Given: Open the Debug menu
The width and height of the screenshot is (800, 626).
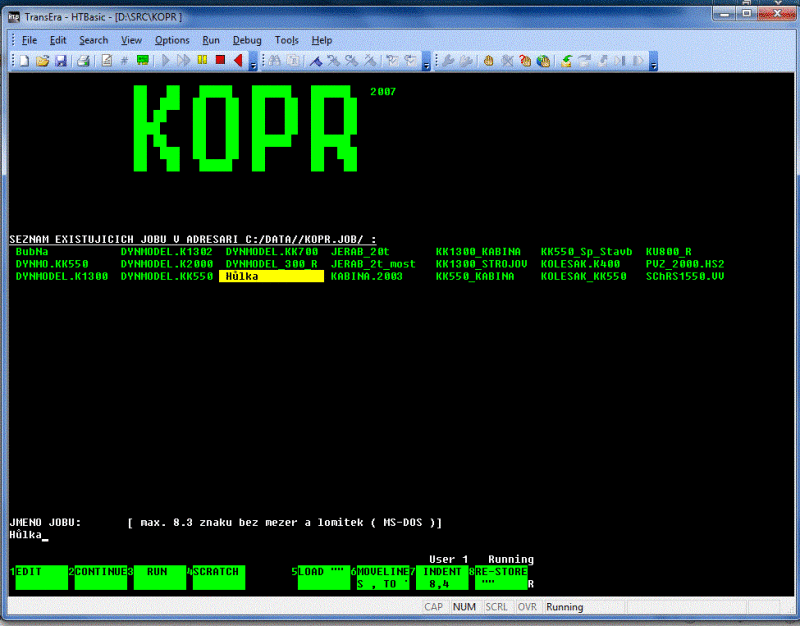Looking at the screenshot, I should tap(247, 40).
